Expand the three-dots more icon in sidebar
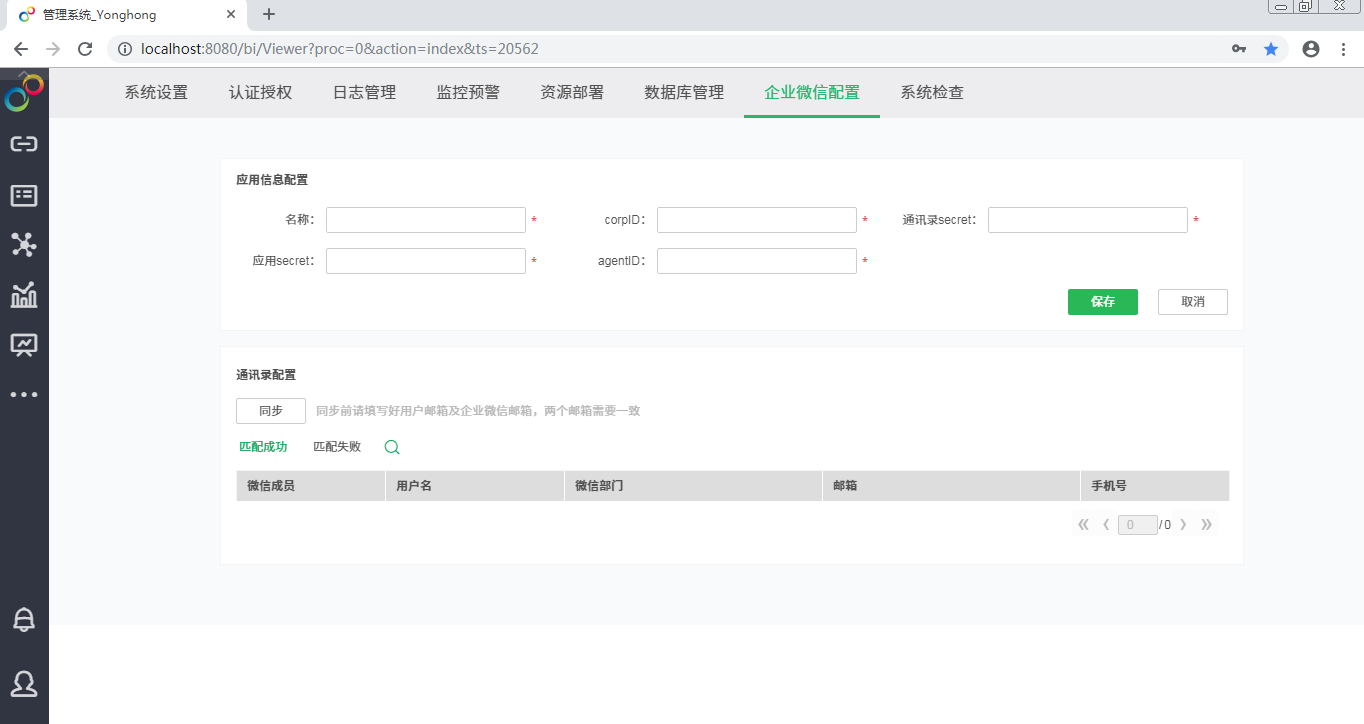 [x=24, y=395]
